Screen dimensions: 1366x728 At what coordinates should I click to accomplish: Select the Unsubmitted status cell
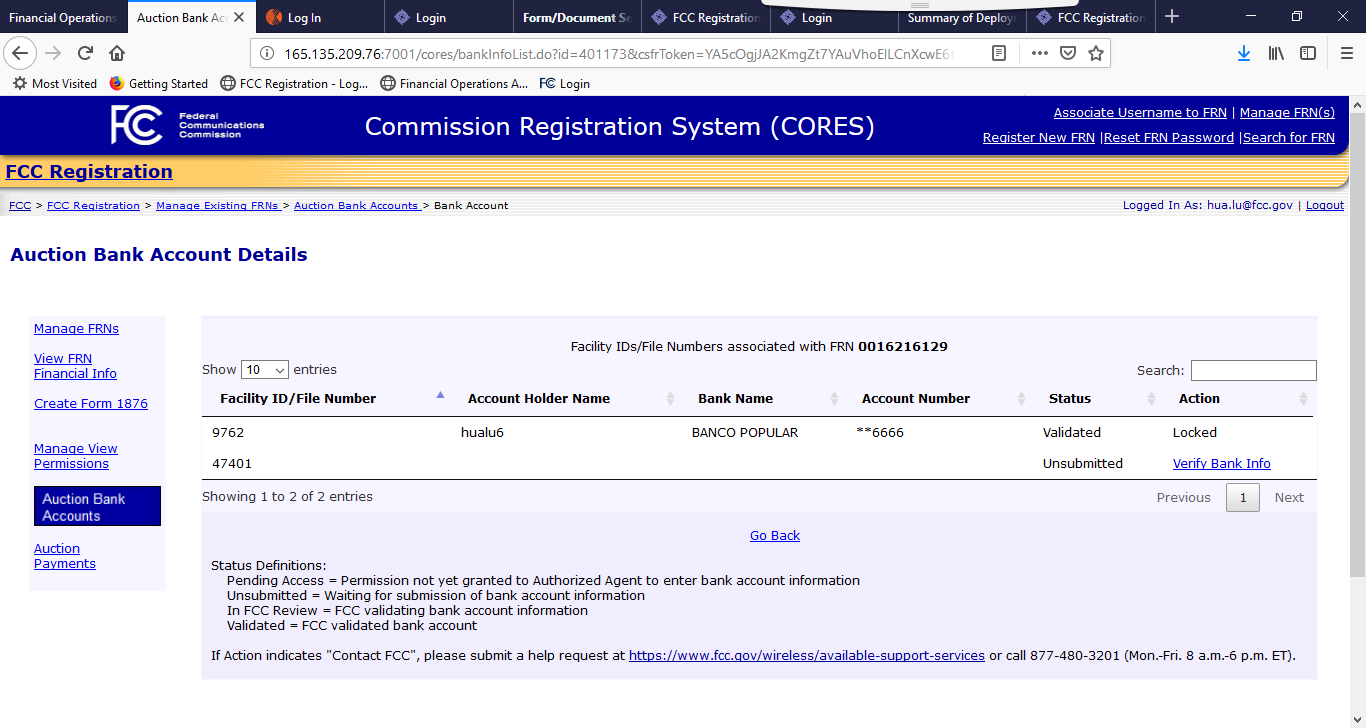(1083, 463)
